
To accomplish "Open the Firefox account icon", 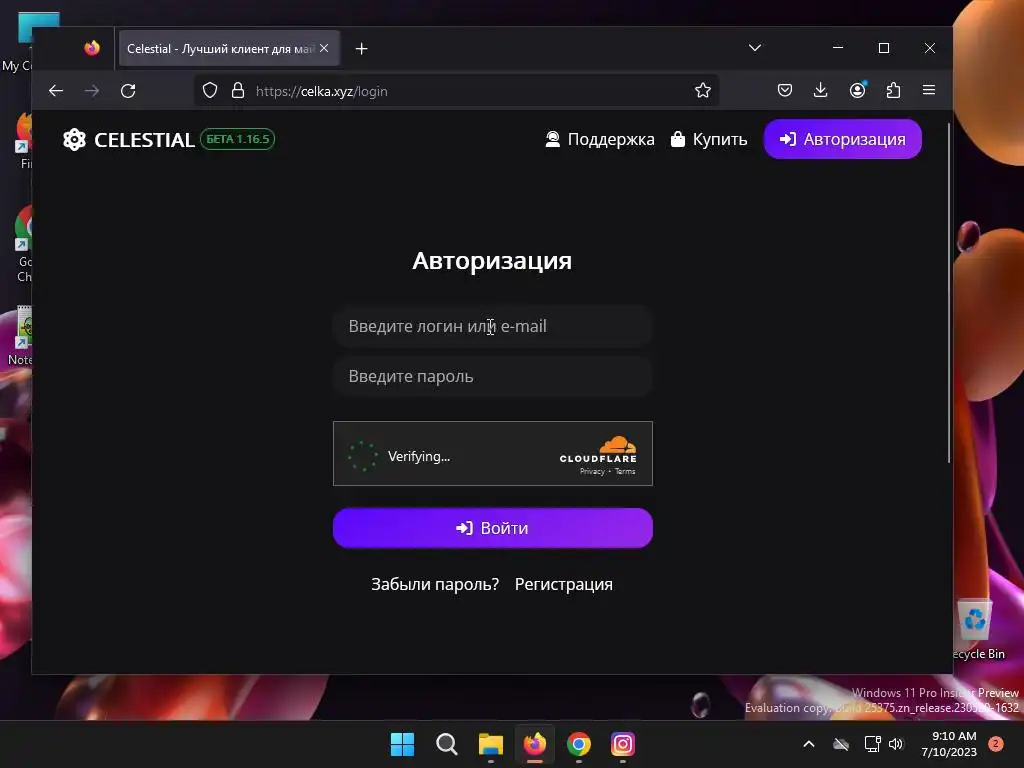I will (x=857, y=90).
